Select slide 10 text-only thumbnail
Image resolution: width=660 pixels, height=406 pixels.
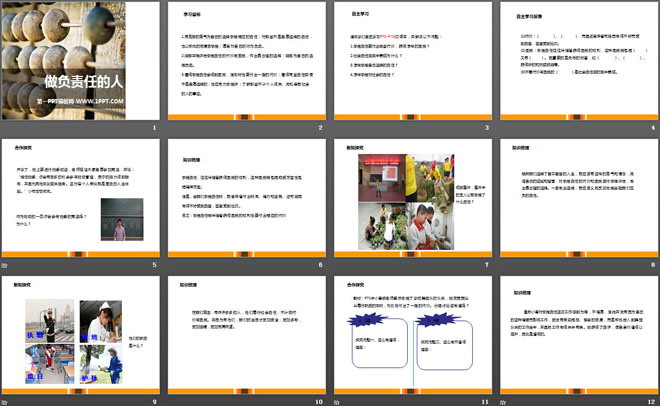click(247, 335)
